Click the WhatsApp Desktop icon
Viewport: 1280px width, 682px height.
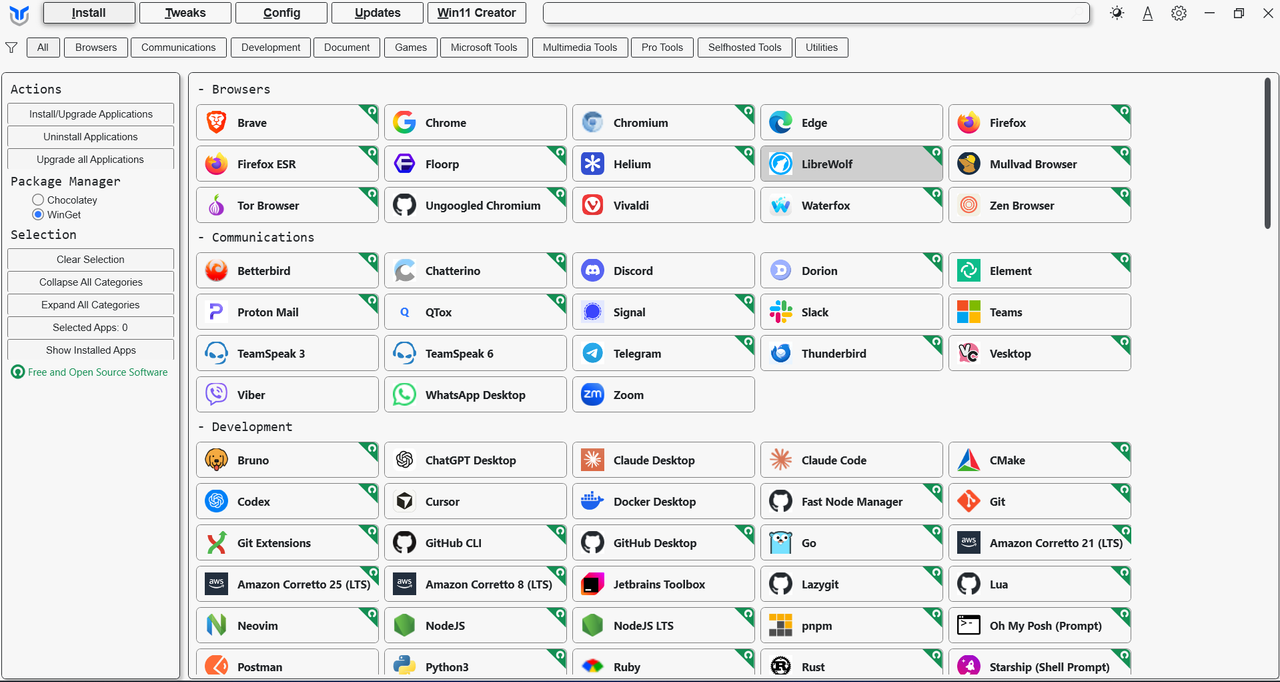(x=404, y=395)
